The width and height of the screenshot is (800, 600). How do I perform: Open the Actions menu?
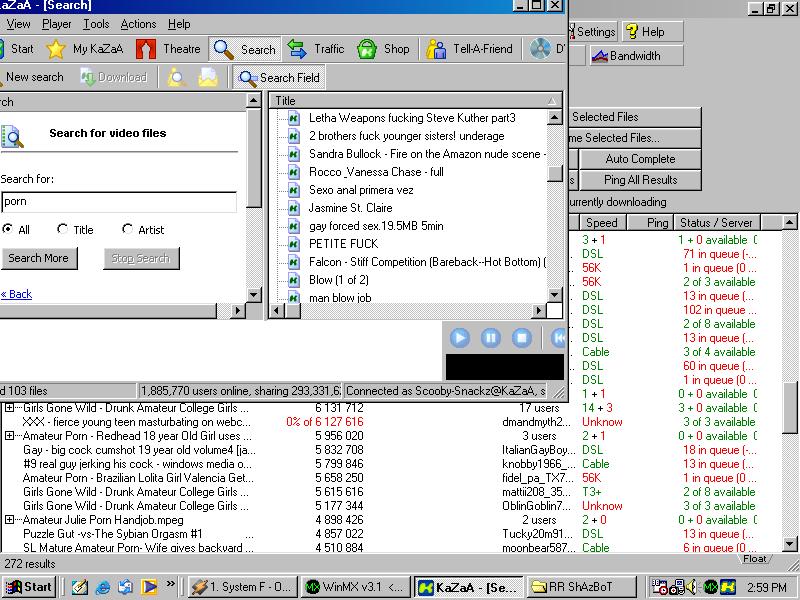point(138,24)
